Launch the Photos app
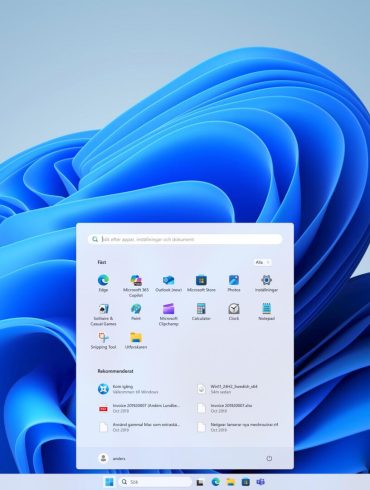Viewport: 370px width, 490px height. (234, 283)
